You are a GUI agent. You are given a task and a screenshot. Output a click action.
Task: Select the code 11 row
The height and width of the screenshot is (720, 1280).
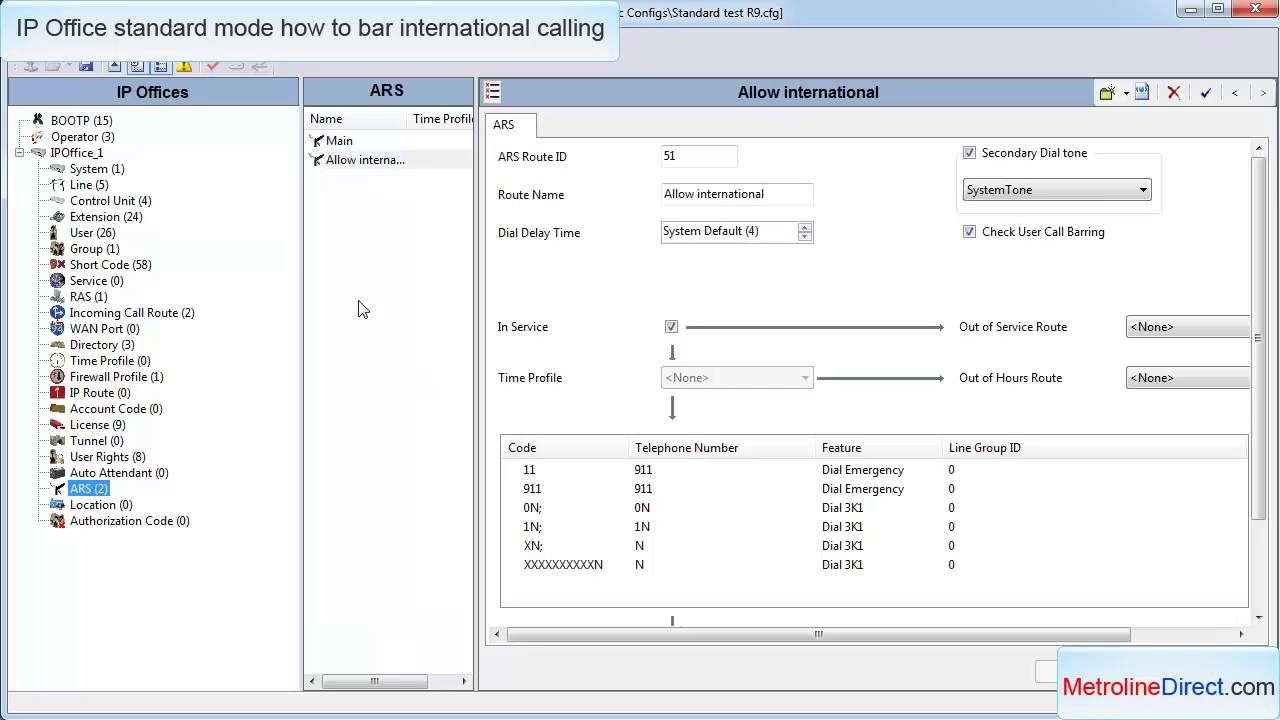[x=874, y=470]
